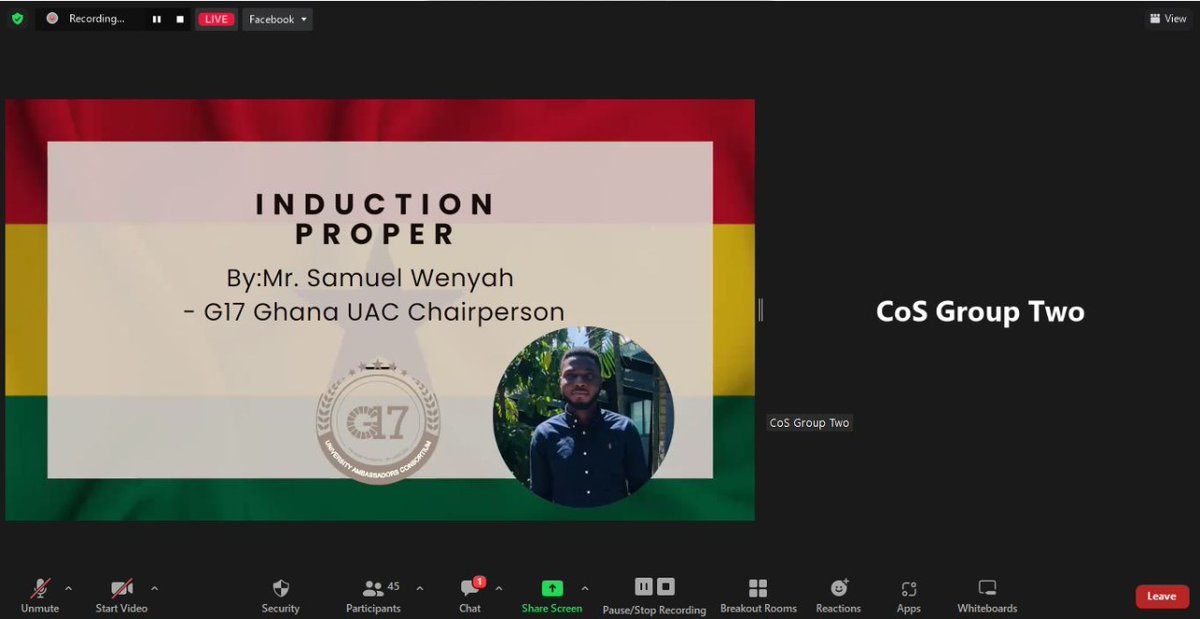The image size is (1200, 619).
Task: Expand Chat options arrow
Action: pyautogui.click(x=499, y=588)
